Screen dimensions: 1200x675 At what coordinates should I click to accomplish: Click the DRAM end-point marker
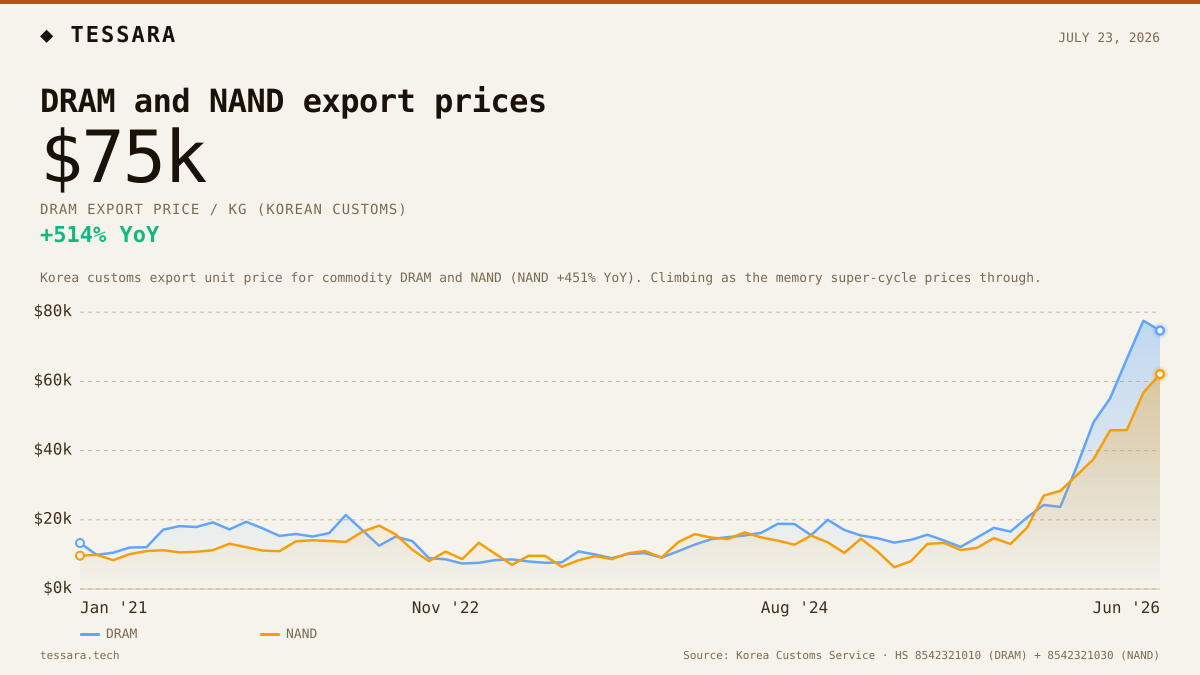(x=1160, y=331)
